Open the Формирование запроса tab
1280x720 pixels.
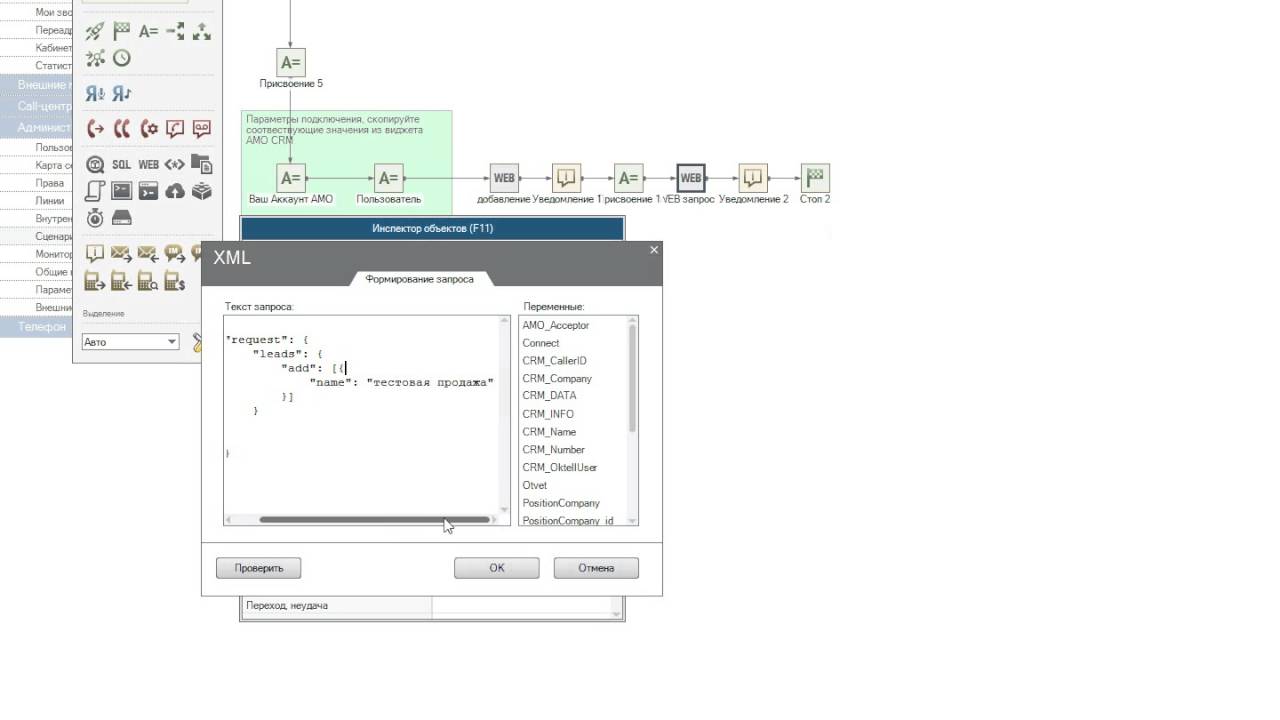click(419, 279)
